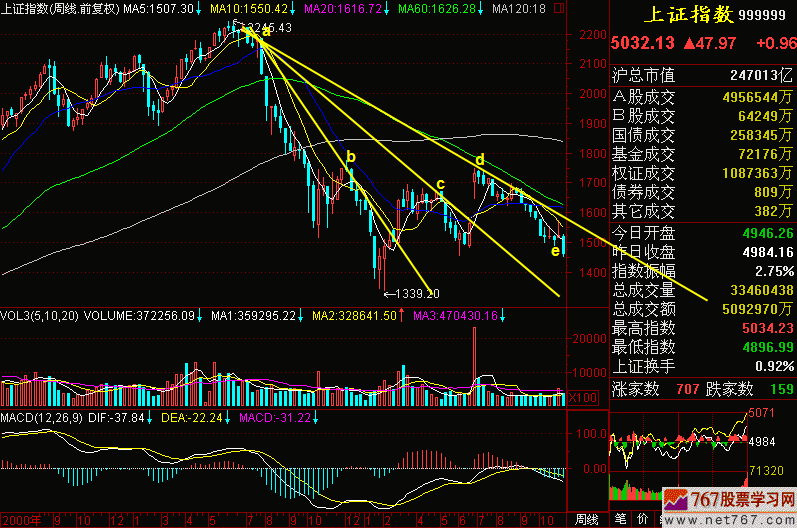Image resolution: width=797 pixels, height=528 pixels.
Task: Open the 周线 period selector at bottom
Action: 586,519
